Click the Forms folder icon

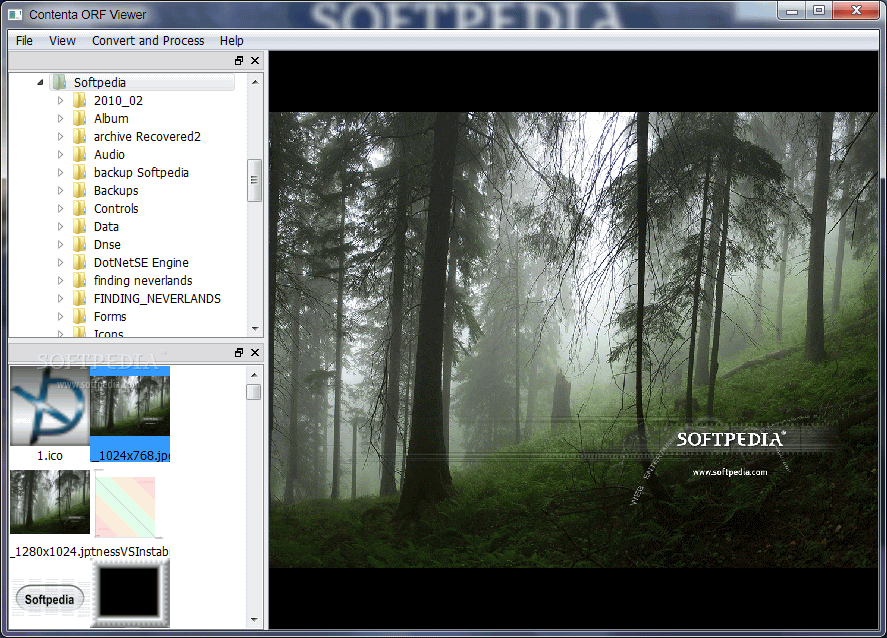79,317
